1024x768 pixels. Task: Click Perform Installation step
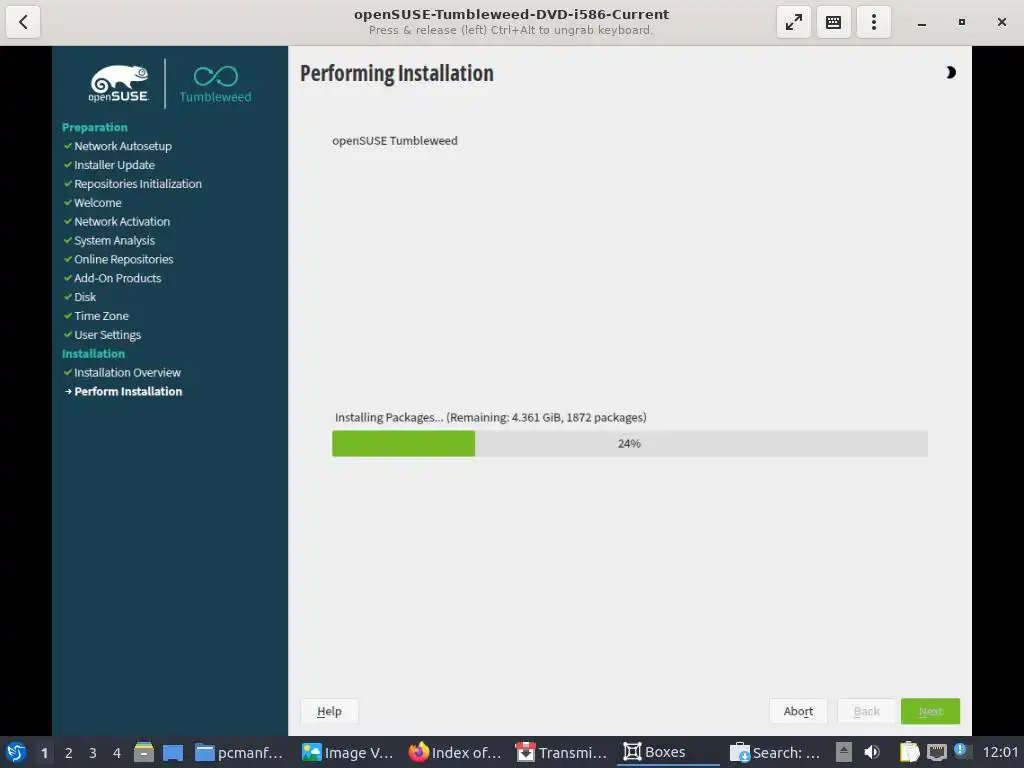[128, 392]
